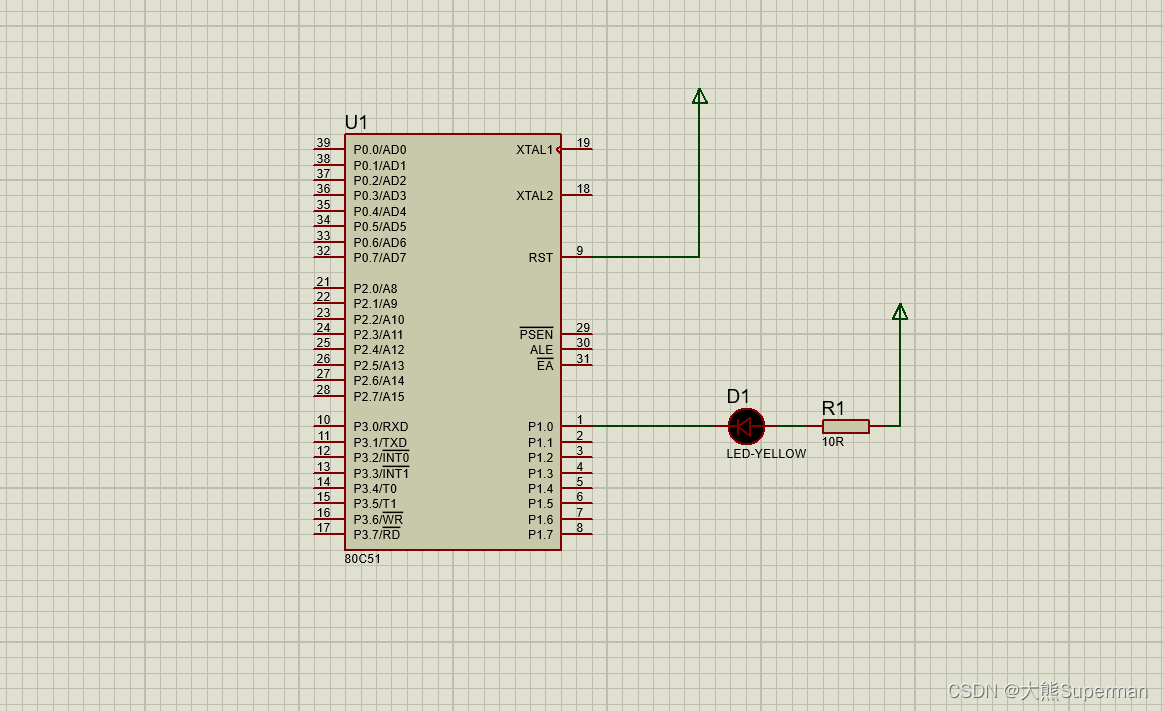Click the P3.7/RD pin label

(377, 535)
